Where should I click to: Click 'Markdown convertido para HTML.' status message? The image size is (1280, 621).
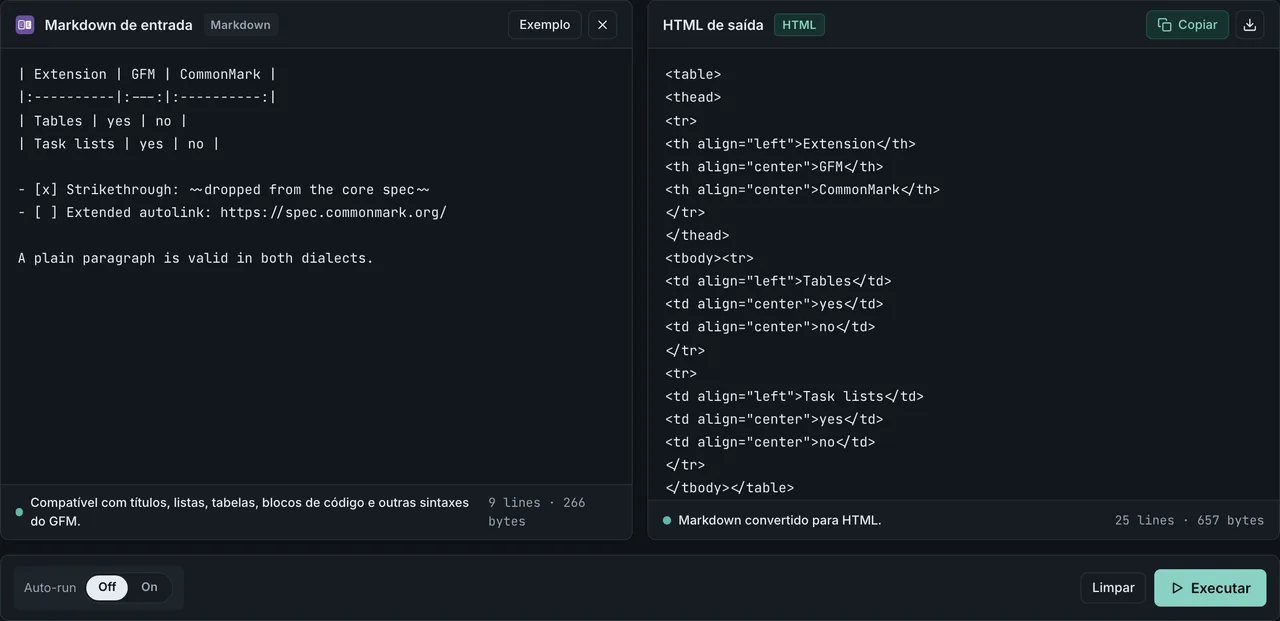(x=779, y=520)
